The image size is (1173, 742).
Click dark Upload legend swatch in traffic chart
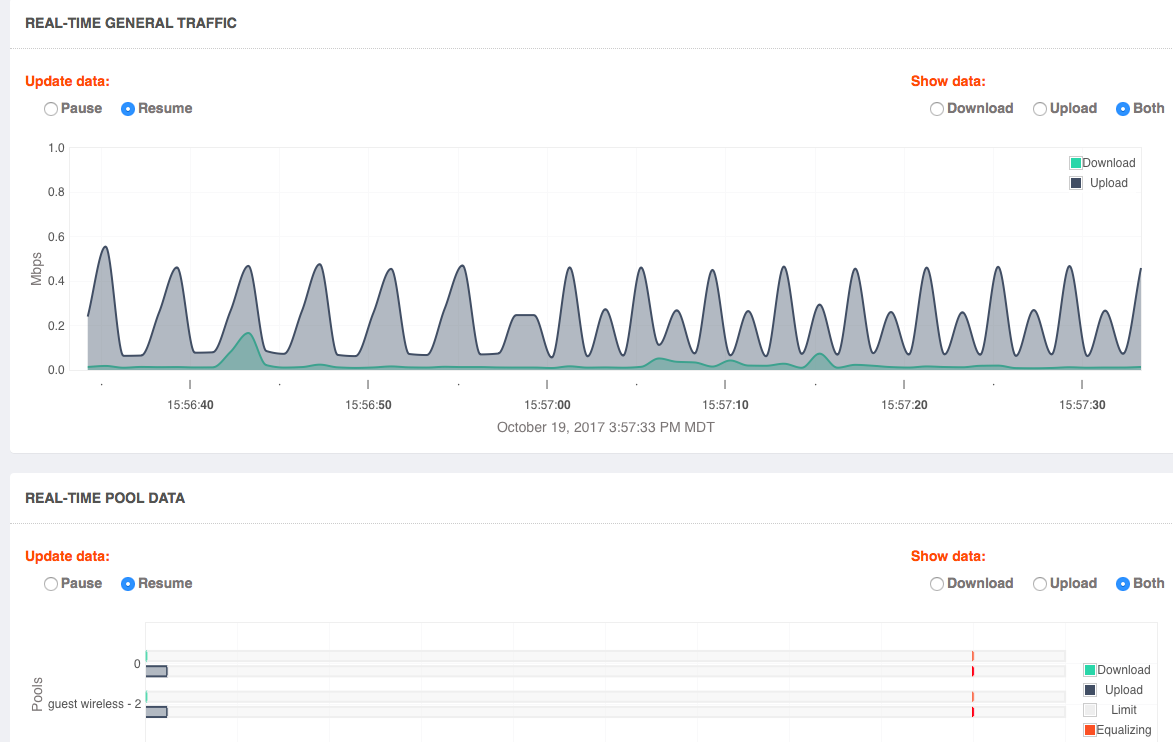click(x=1076, y=183)
